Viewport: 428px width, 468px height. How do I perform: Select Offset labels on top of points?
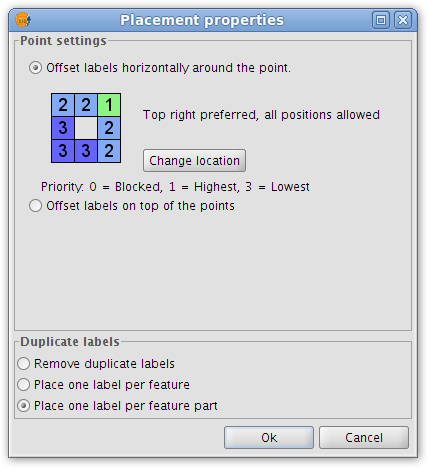(35, 206)
